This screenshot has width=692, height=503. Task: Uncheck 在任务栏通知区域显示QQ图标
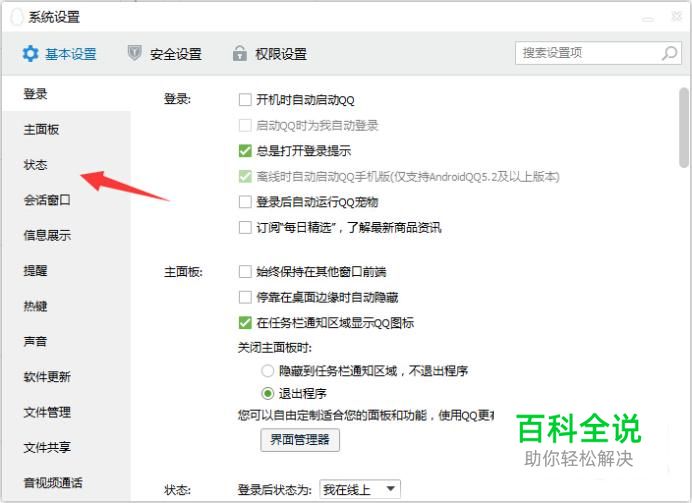(x=245, y=323)
